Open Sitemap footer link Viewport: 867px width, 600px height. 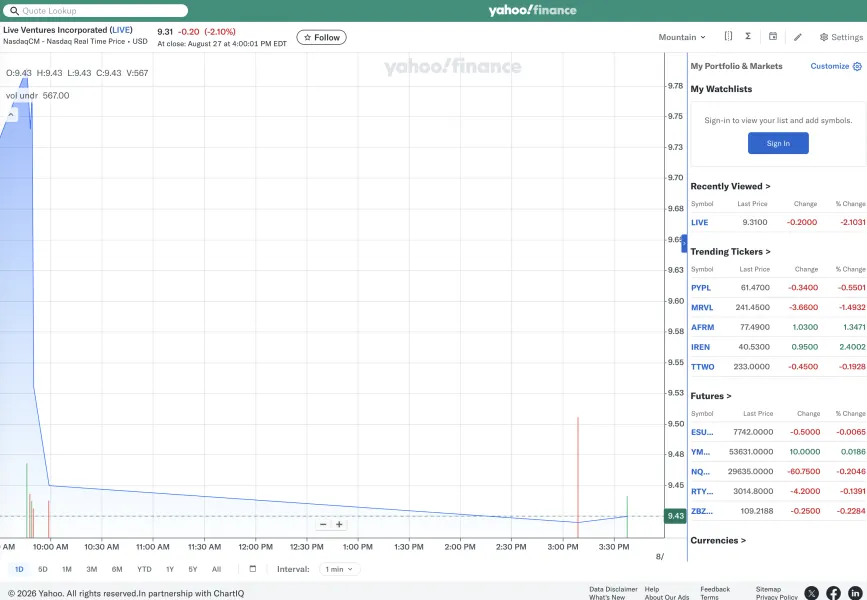[x=768, y=589]
